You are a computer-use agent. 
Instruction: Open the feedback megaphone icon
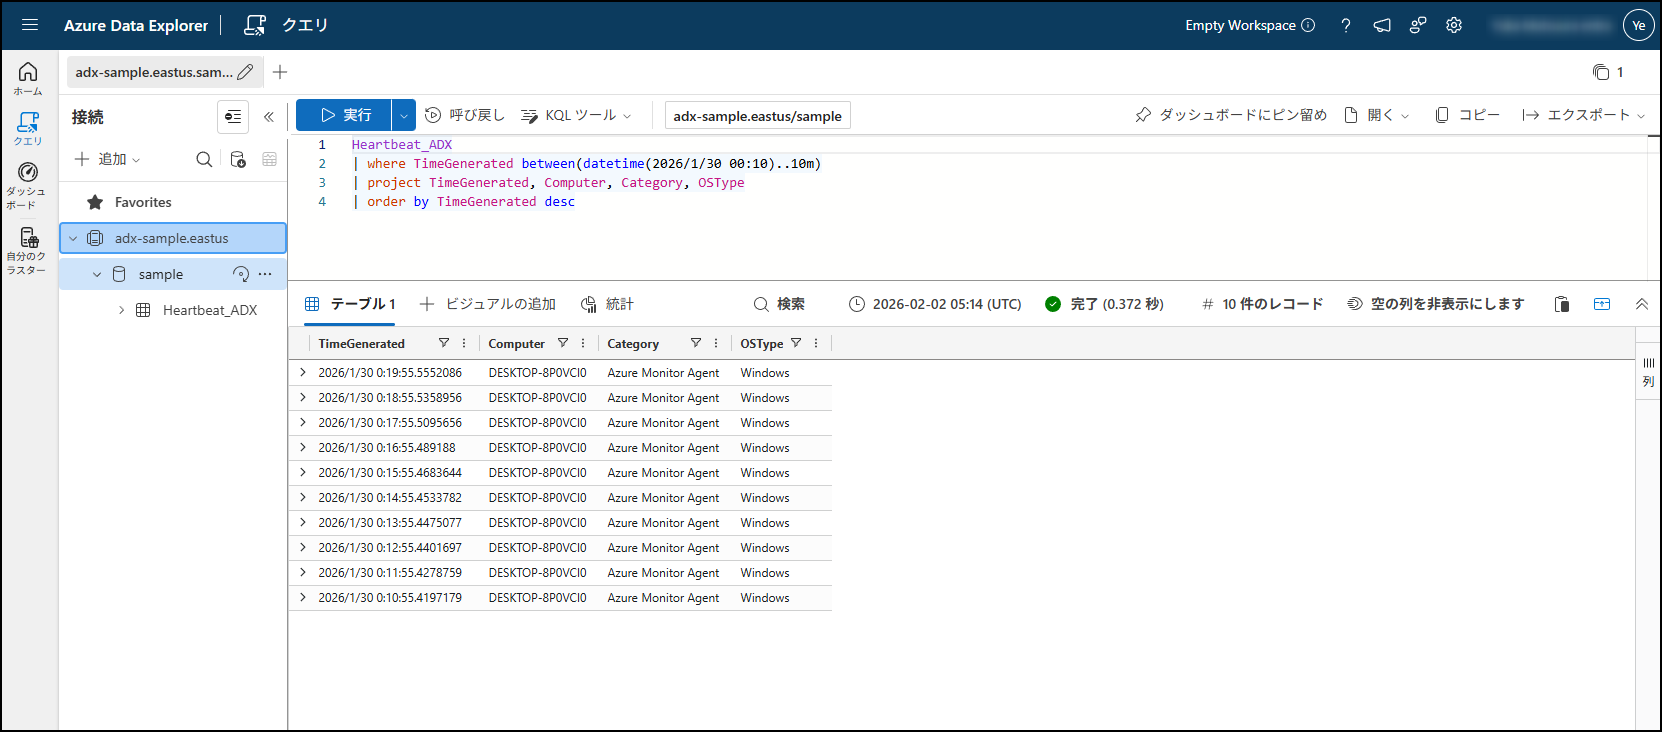[1382, 26]
